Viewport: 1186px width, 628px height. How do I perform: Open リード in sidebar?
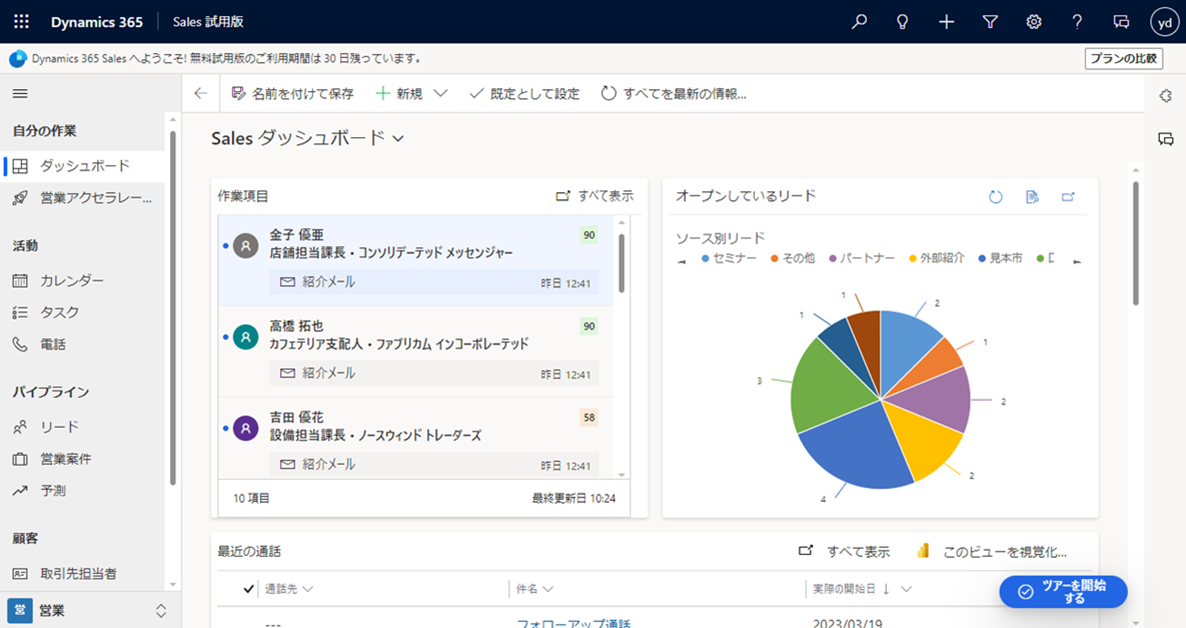click(84, 427)
